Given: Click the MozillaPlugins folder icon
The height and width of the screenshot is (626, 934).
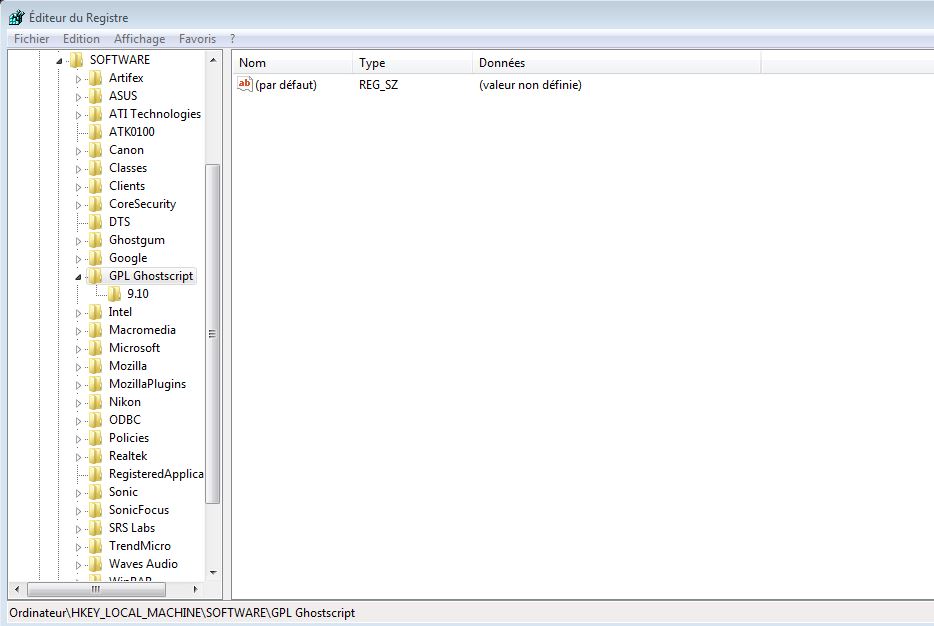Looking at the screenshot, I should click(95, 384).
